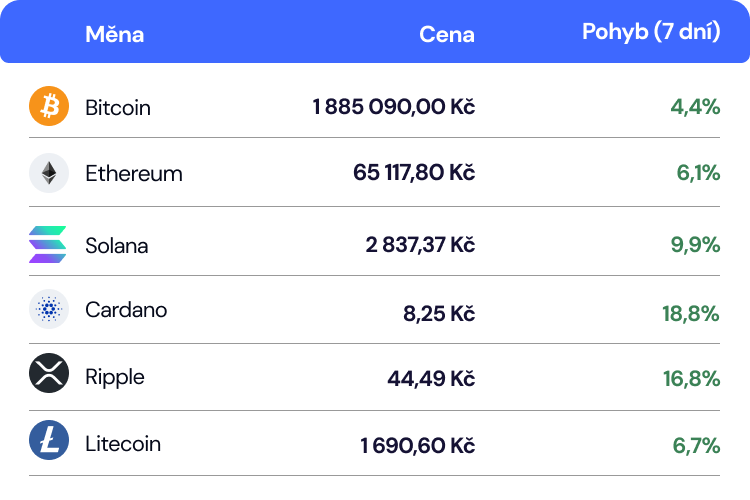The height and width of the screenshot is (500, 750).
Task: Open the Bitcoin currency name
Action: click(118, 107)
